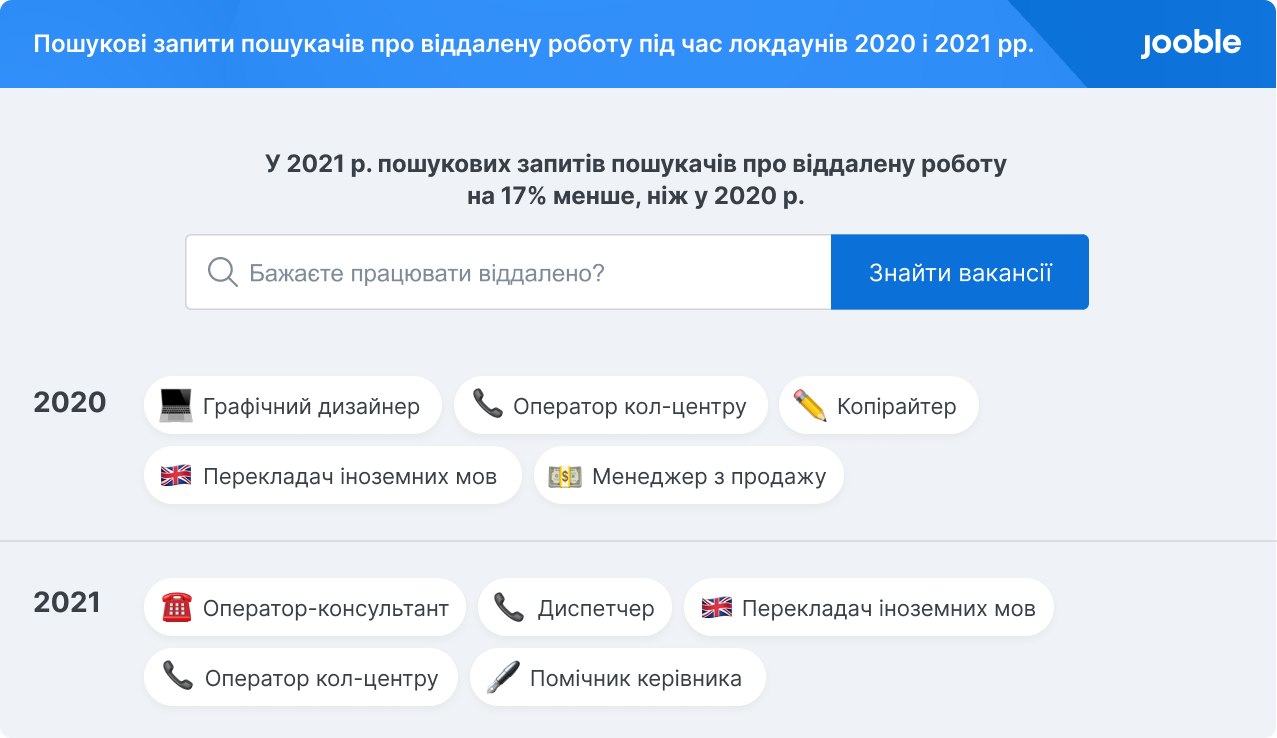Viewport: 1277px width, 738px height.
Task: Open the Помічник керівника tag
Action: point(618,678)
